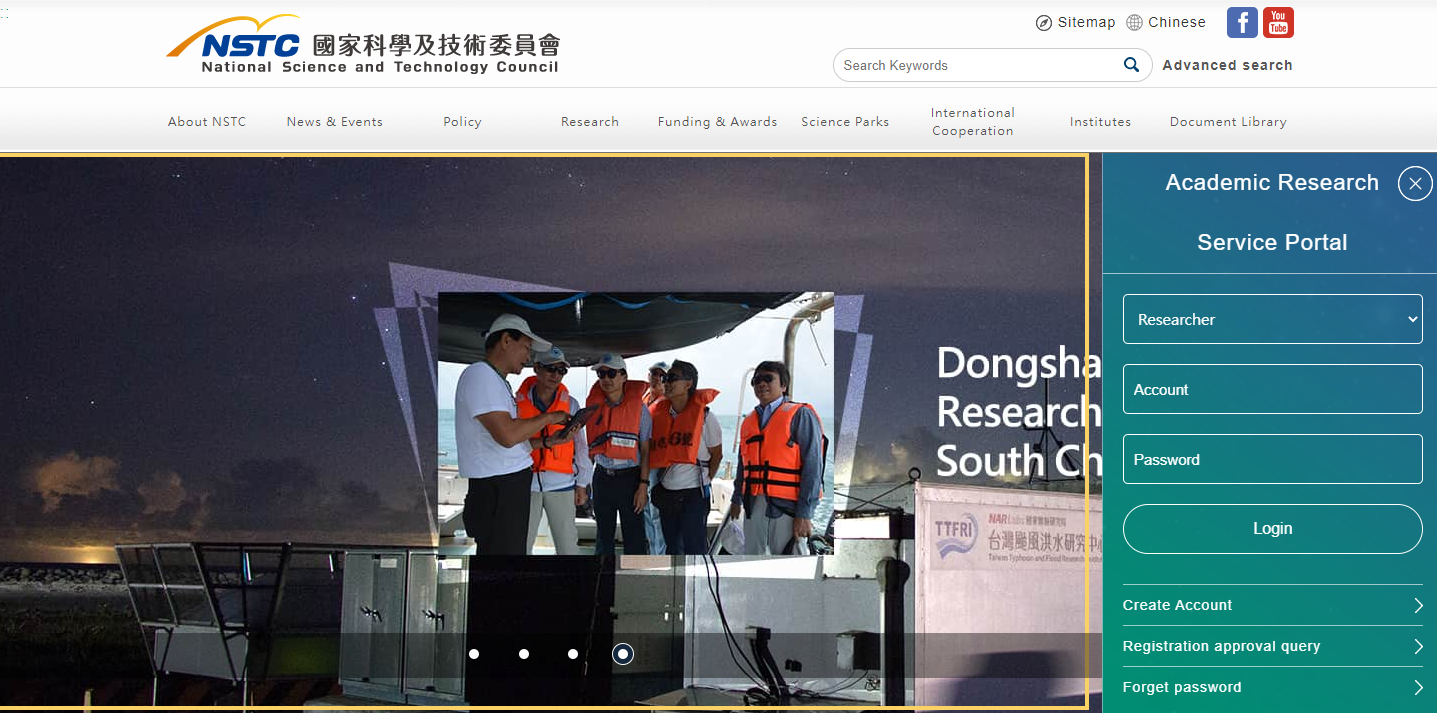This screenshot has height=713, width=1437.
Task: Open the News & Events menu
Action: tap(335, 122)
